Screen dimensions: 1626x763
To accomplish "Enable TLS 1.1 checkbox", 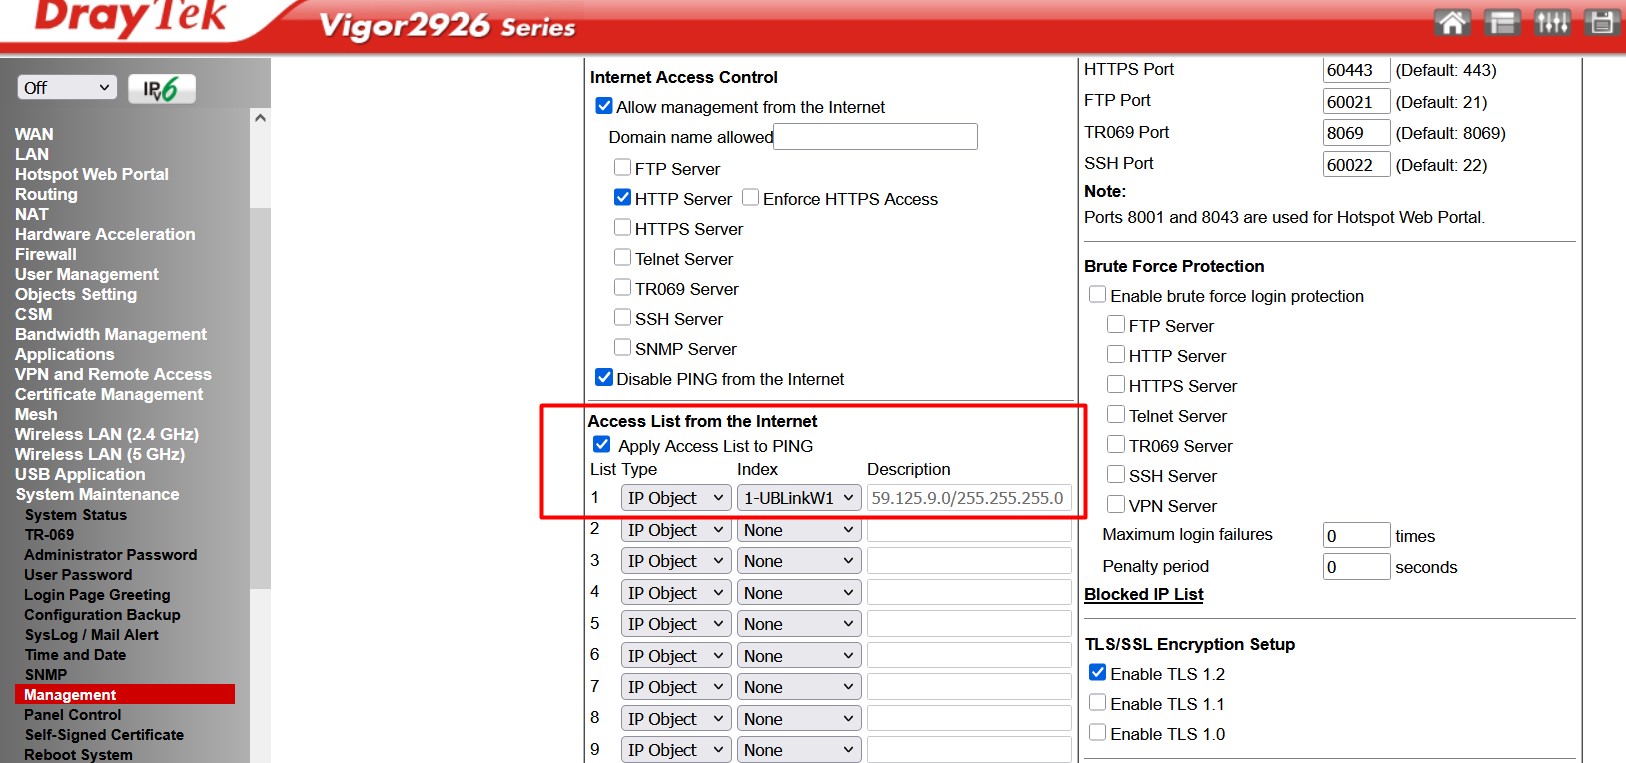I will [1098, 703].
